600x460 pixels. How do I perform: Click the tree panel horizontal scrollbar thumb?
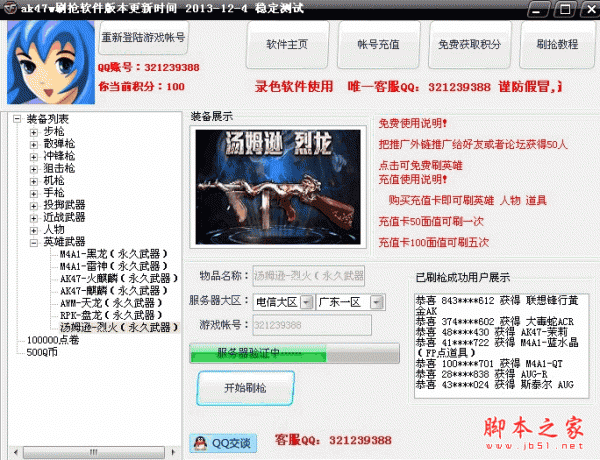coord(94,452)
